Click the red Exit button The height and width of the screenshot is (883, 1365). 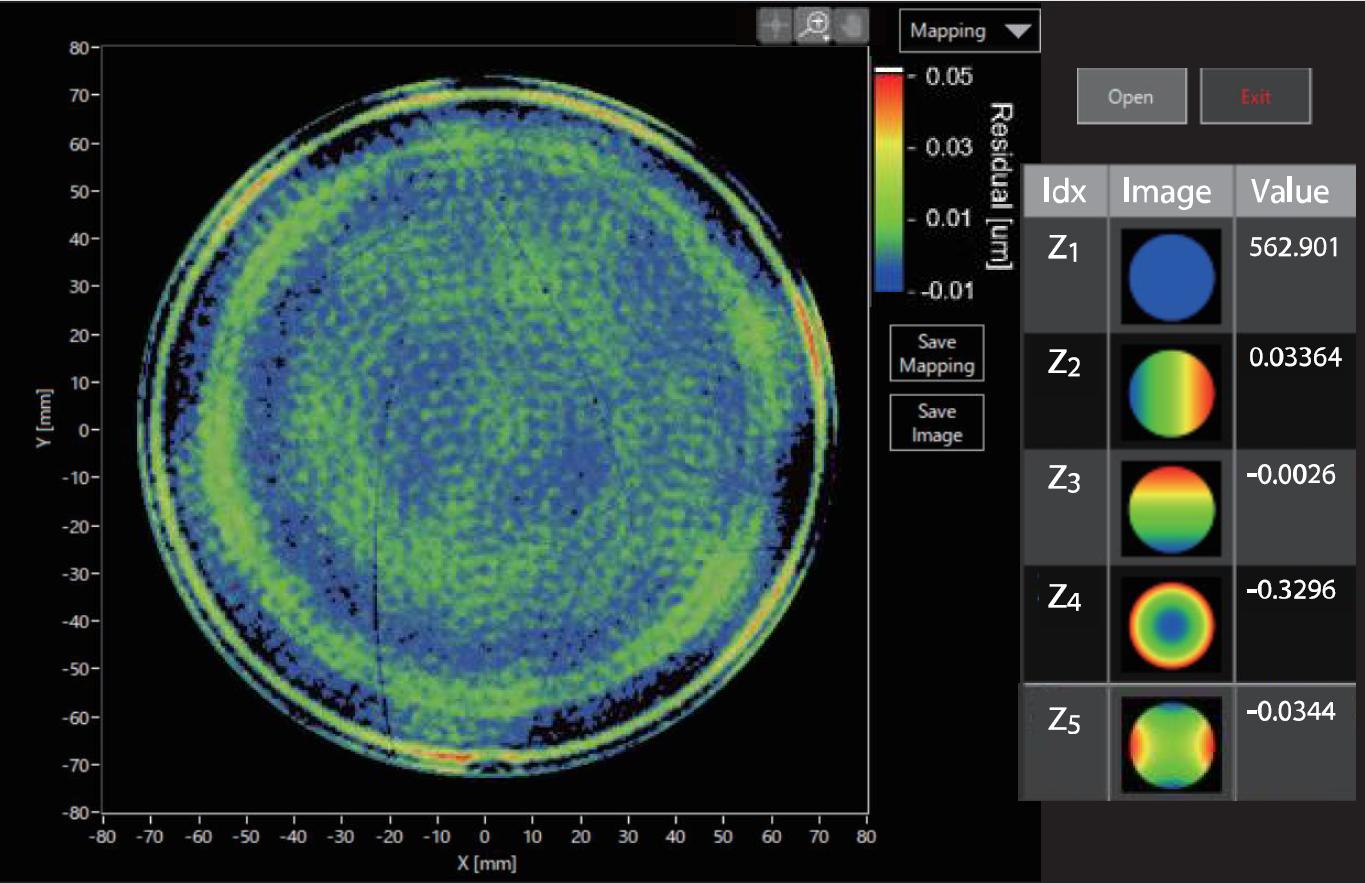tap(1255, 96)
